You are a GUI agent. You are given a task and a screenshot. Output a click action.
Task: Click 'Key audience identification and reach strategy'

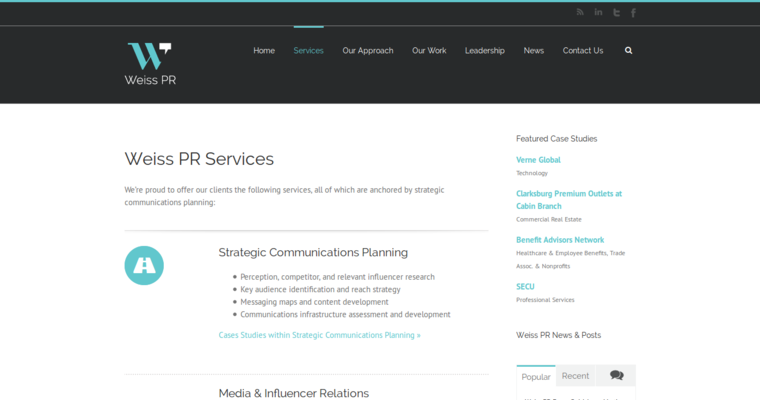(x=320, y=289)
